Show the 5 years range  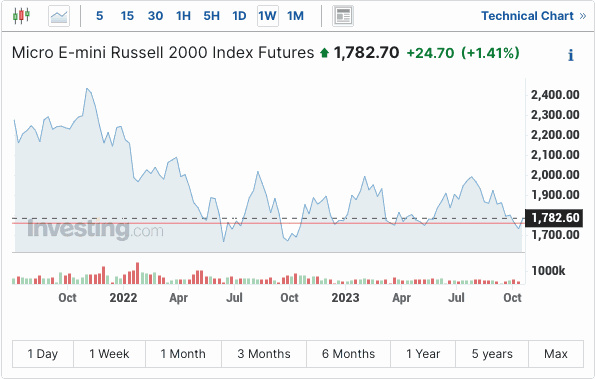492,354
